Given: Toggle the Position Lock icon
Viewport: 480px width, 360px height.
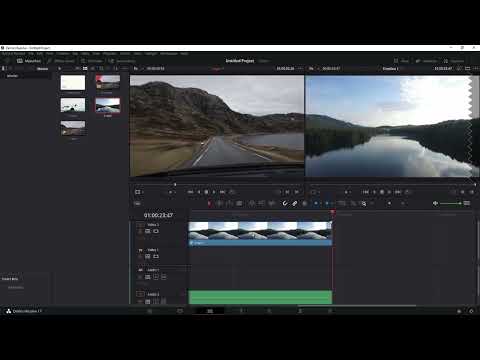Looking at the screenshot, I should click(305, 203).
